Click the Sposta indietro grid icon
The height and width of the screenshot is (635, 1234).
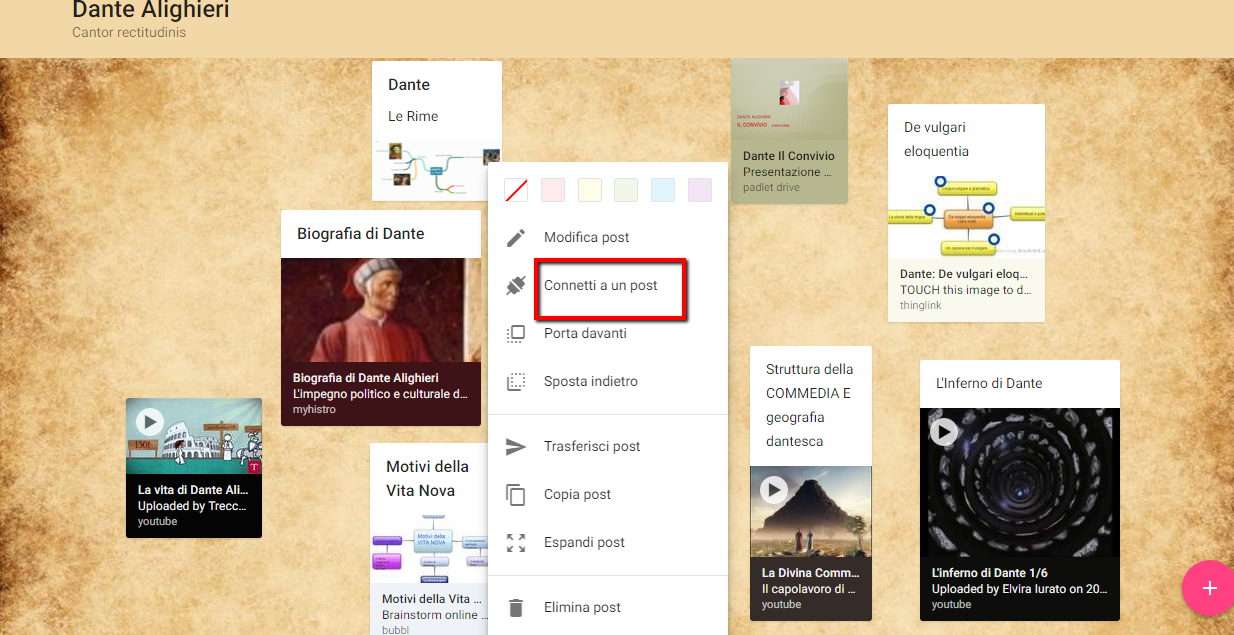point(516,381)
